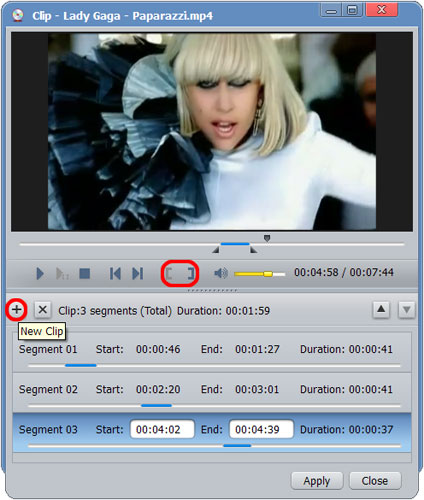Click the total Duration 00:01:59 text
This screenshot has width=424, height=500.
pos(223,311)
